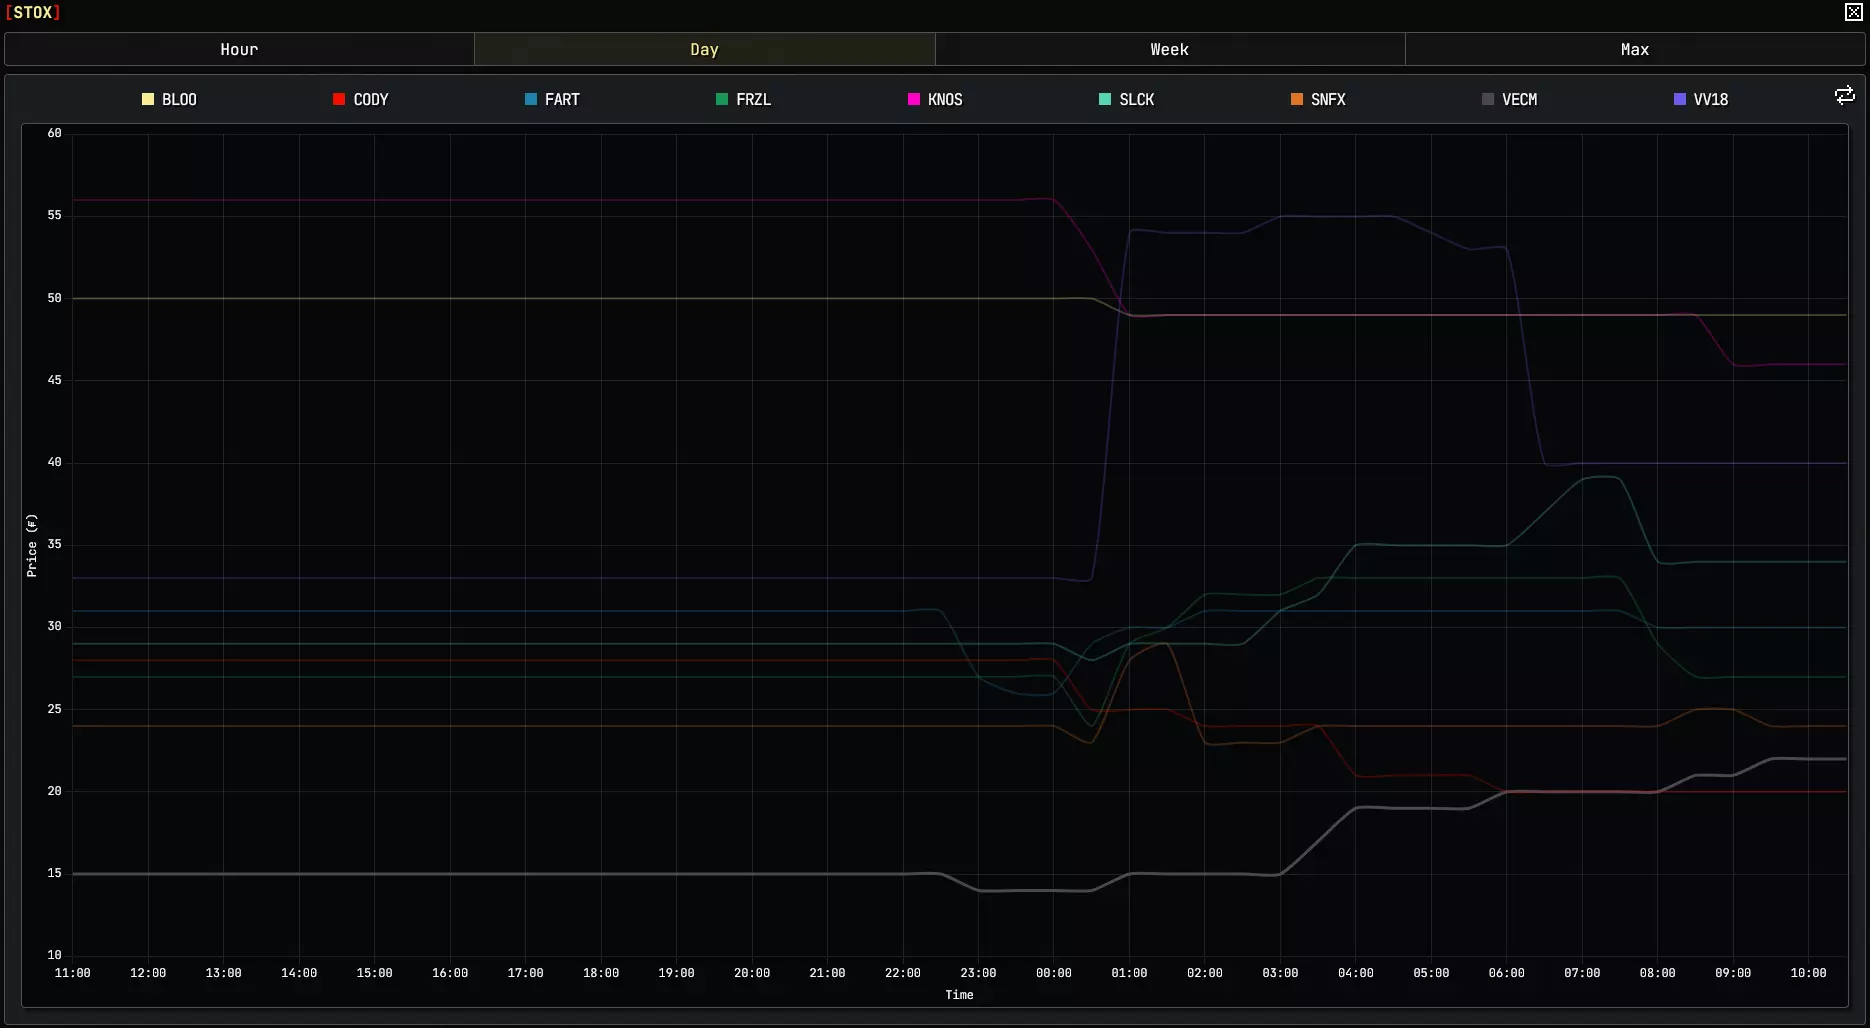Click the yellow BLOO color swatch
The image size is (1870, 1028).
[x=148, y=99]
